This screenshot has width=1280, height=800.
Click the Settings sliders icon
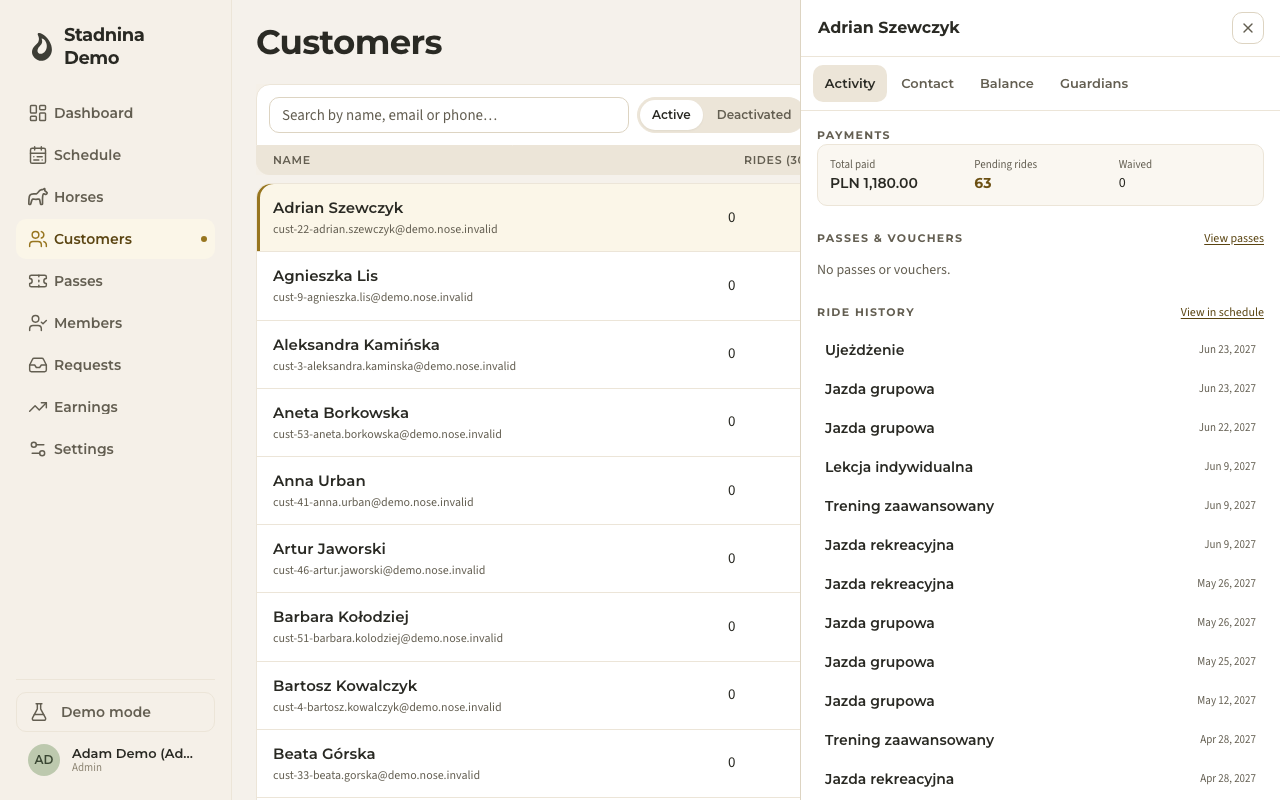(x=38, y=449)
